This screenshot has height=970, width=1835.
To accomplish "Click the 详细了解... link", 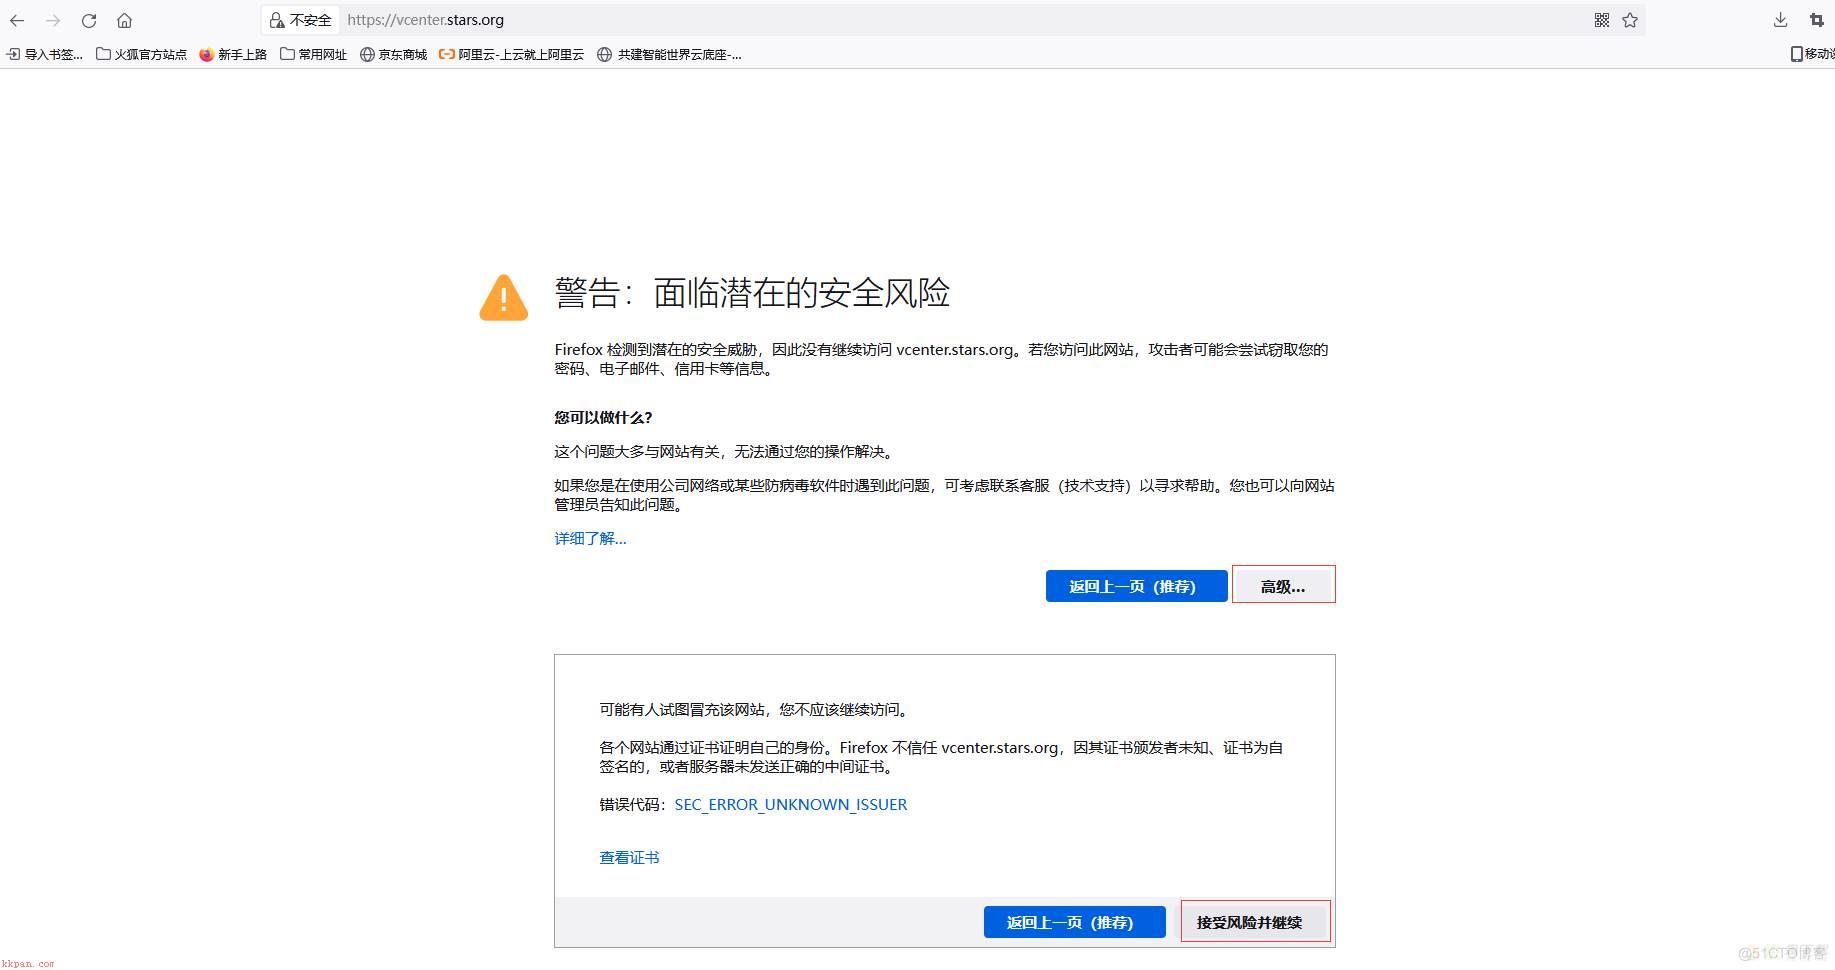I will coord(590,538).
